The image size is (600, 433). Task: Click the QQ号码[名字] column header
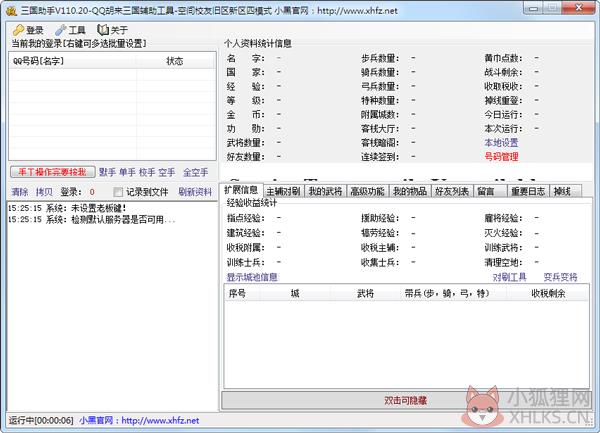(x=73, y=61)
